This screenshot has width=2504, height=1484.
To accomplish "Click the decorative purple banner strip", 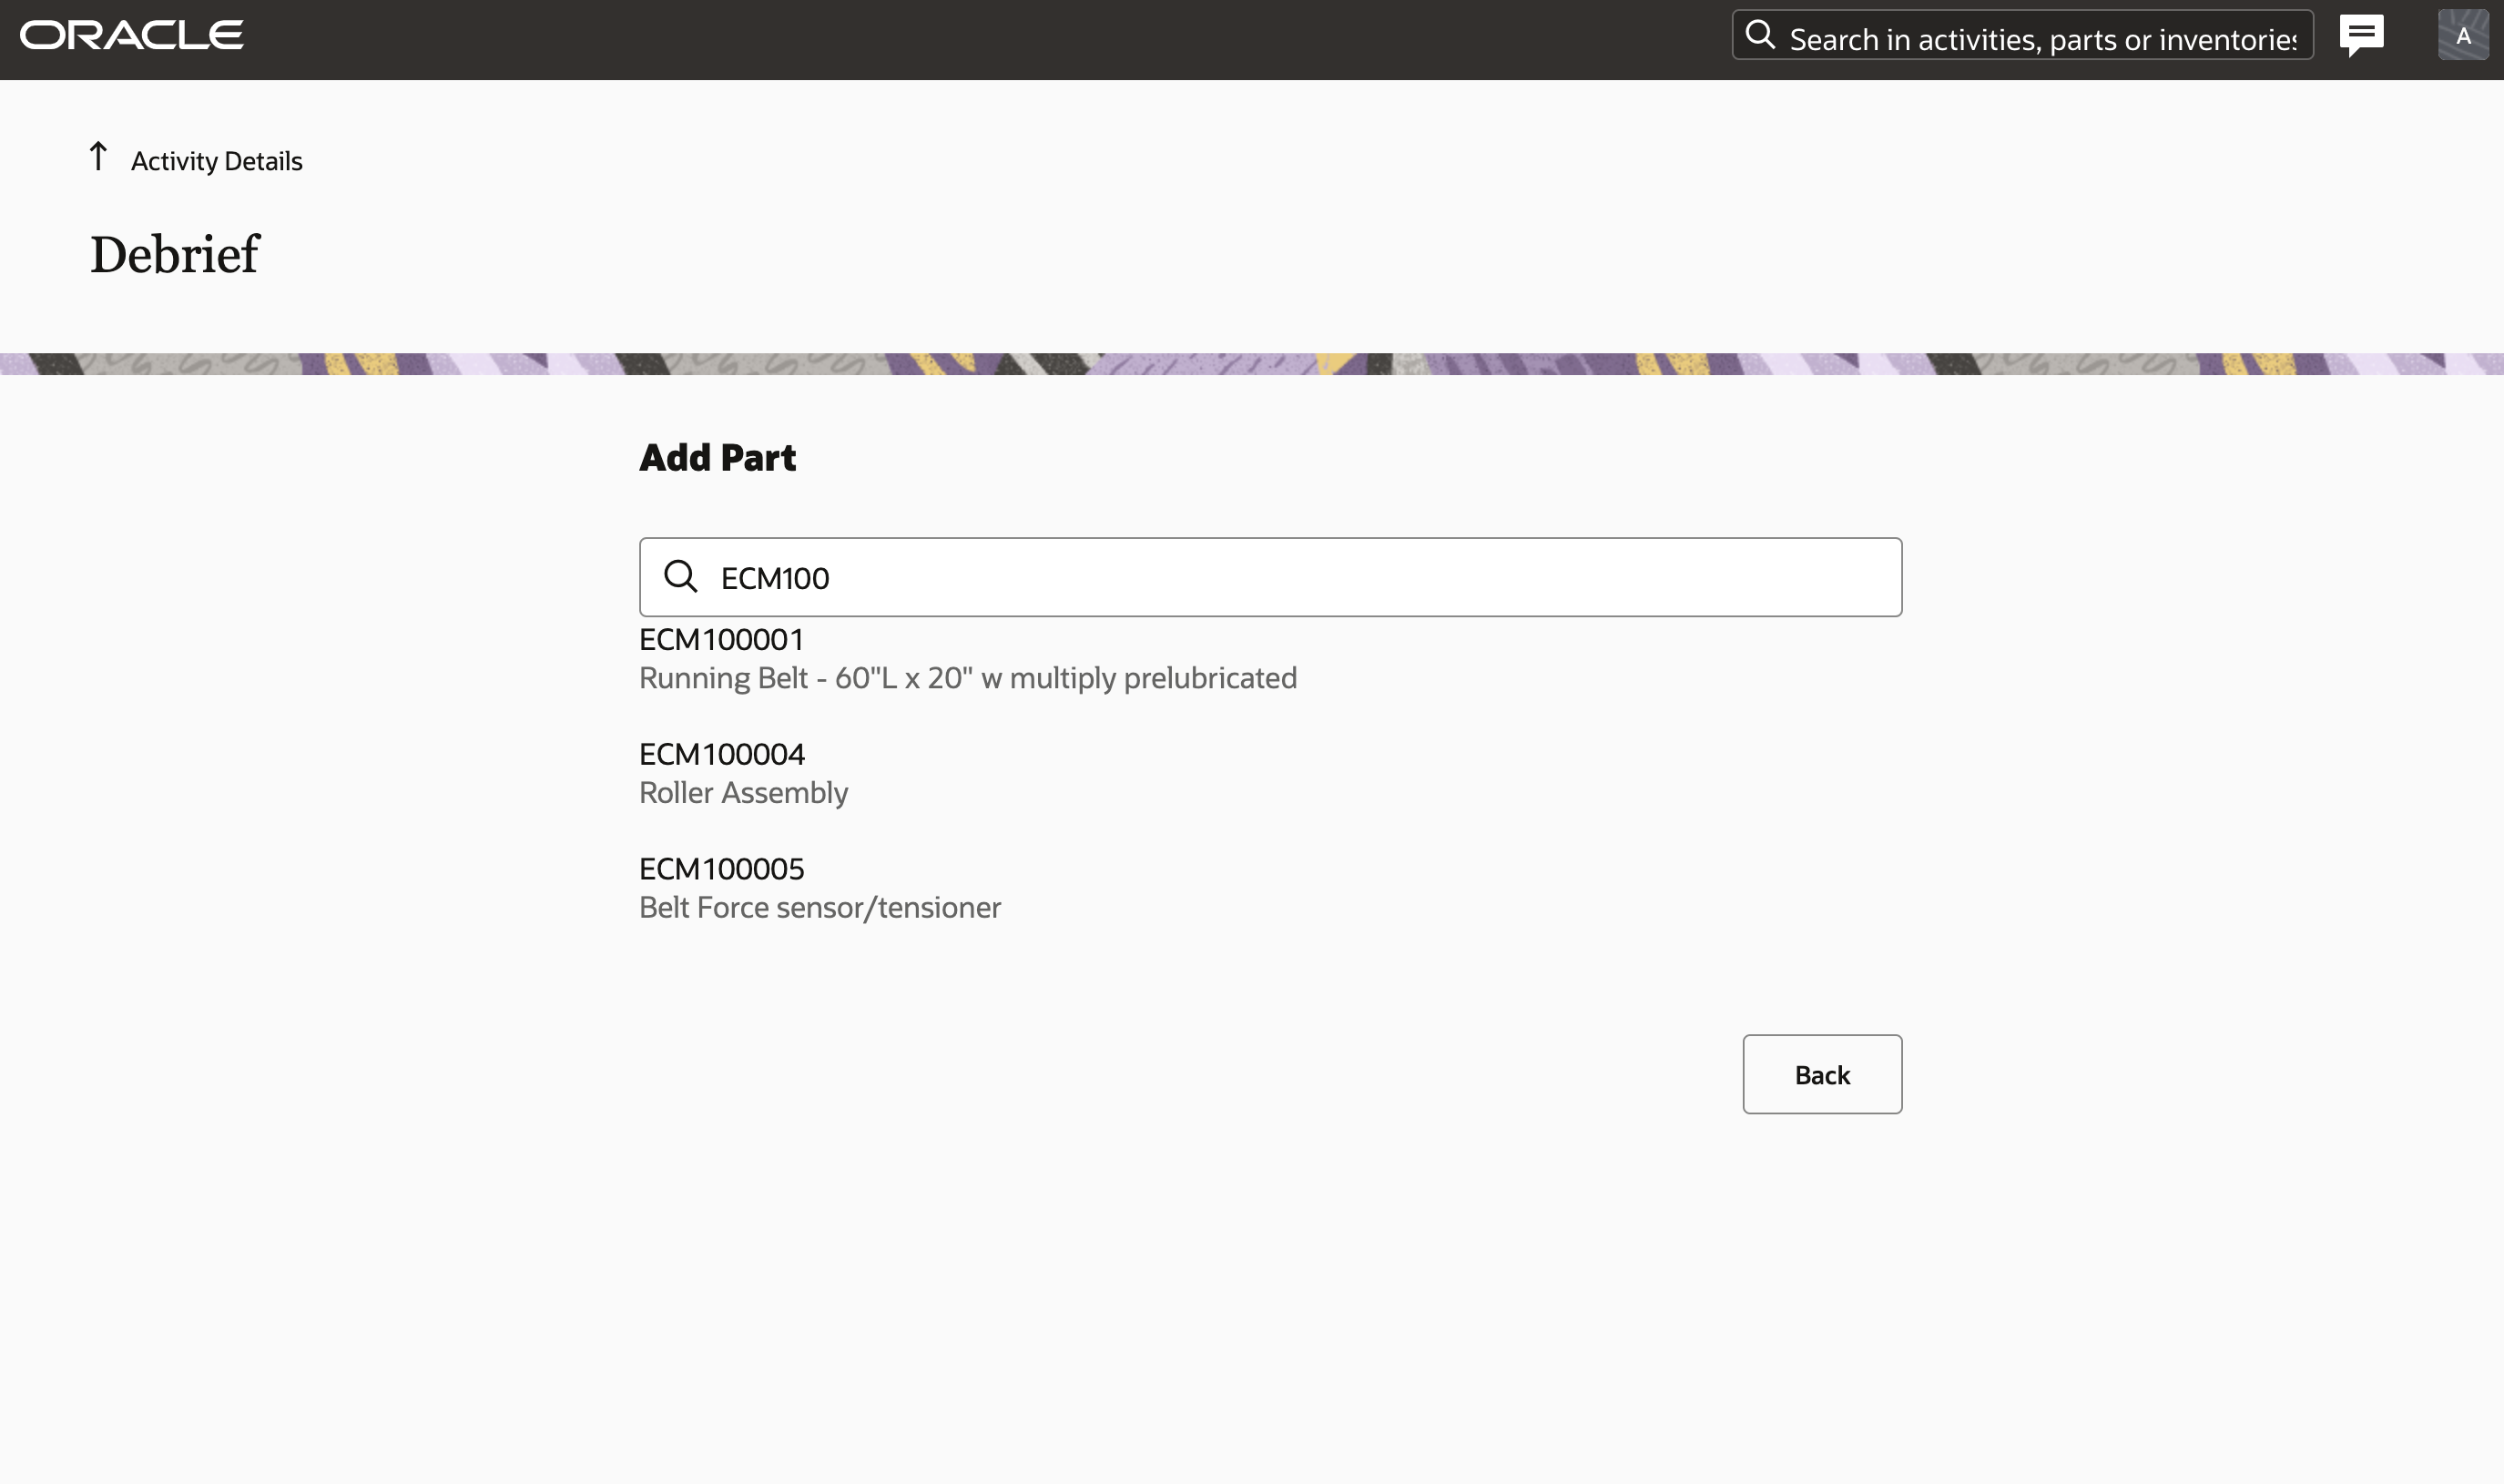I will pyautogui.click(x=1250, y=364).
